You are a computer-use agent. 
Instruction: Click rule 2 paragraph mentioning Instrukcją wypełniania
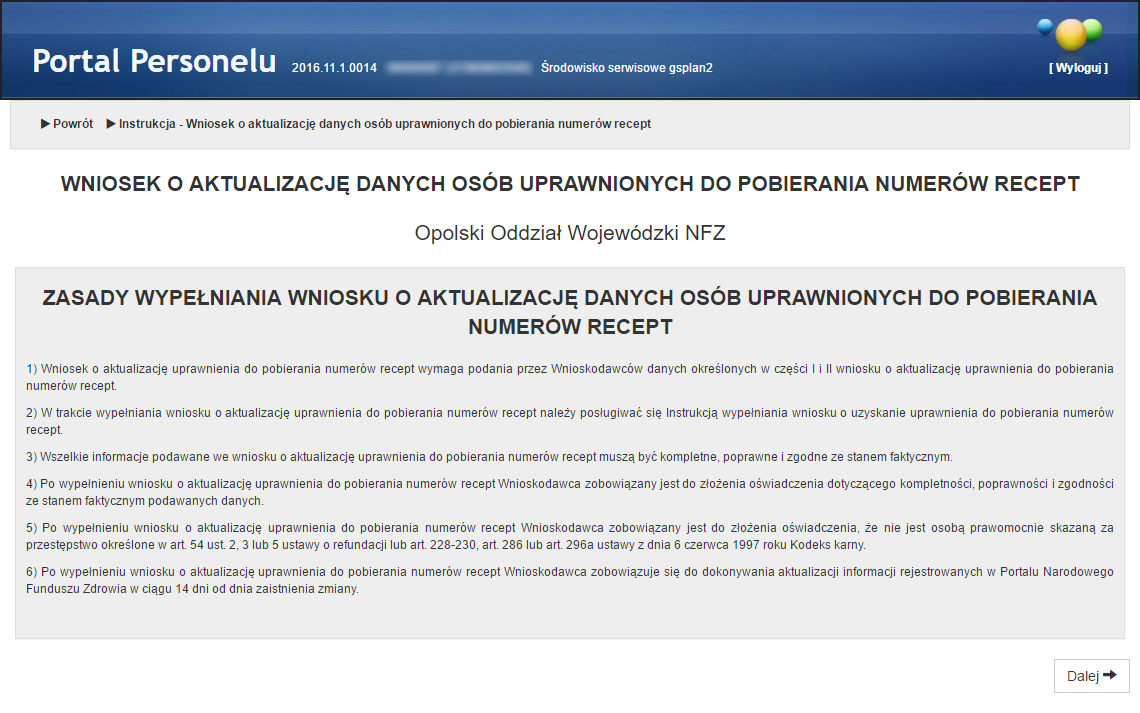point(569,421)
